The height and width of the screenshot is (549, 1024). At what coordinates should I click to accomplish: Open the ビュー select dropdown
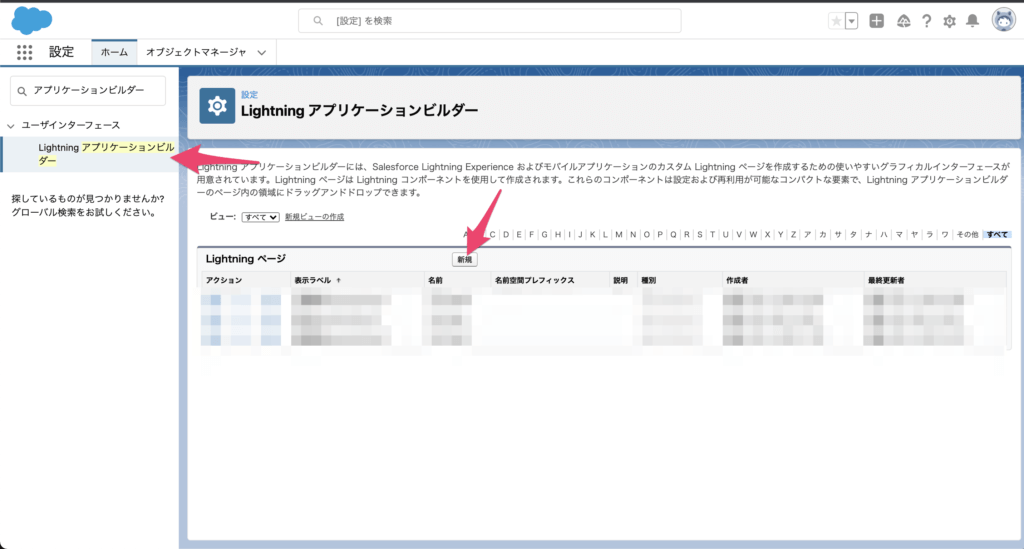pos(261,217)
